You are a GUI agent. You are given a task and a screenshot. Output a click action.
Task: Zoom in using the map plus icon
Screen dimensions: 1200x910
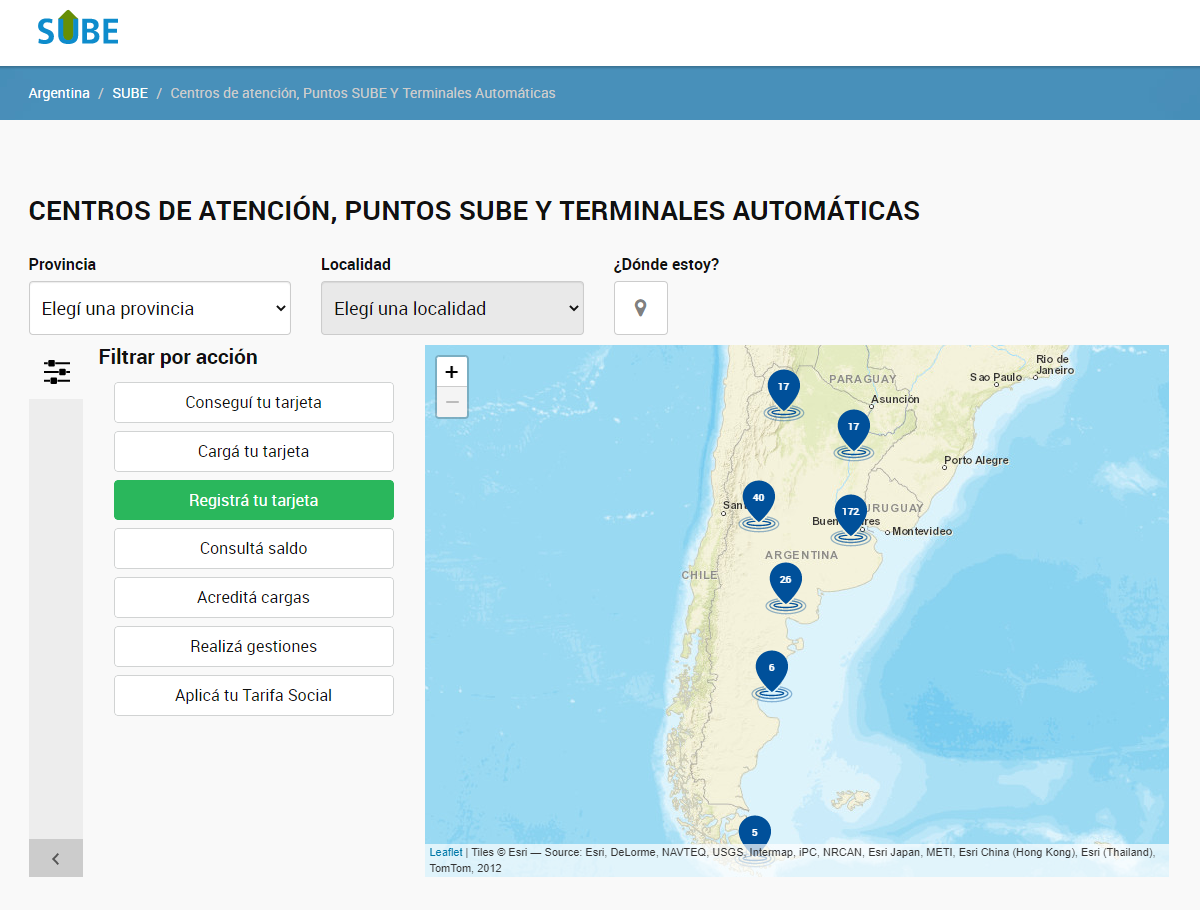[451, 370]
